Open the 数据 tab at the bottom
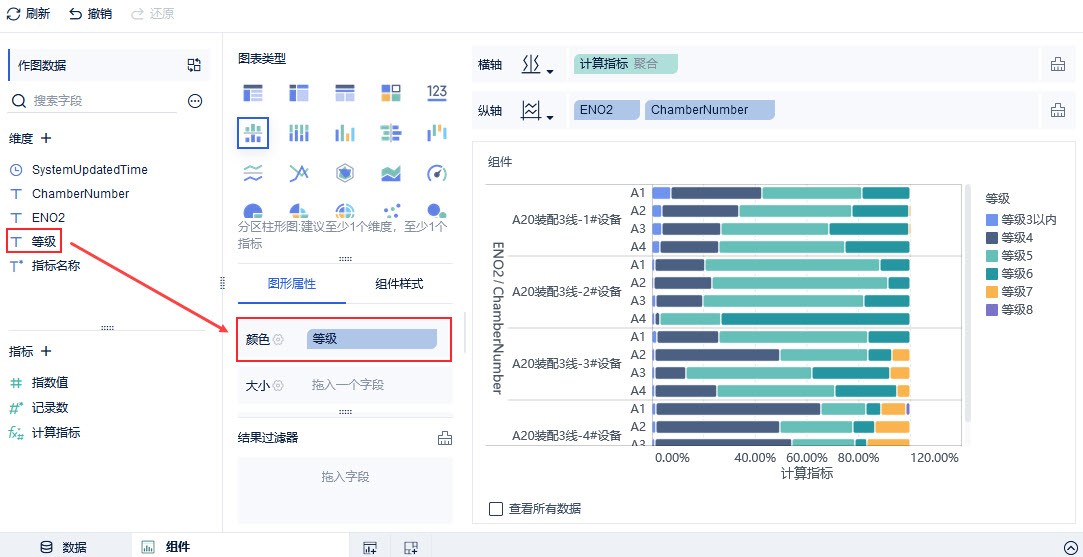This screenshot has height=557, width=1083. (64, 547)
